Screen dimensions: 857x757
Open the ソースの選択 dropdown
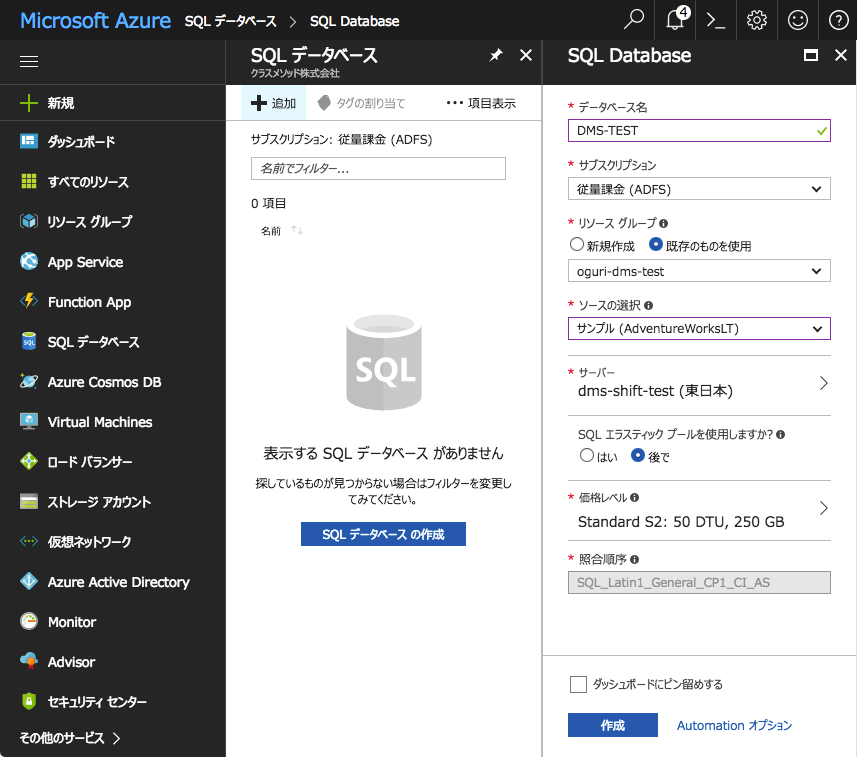pos(698,328)
